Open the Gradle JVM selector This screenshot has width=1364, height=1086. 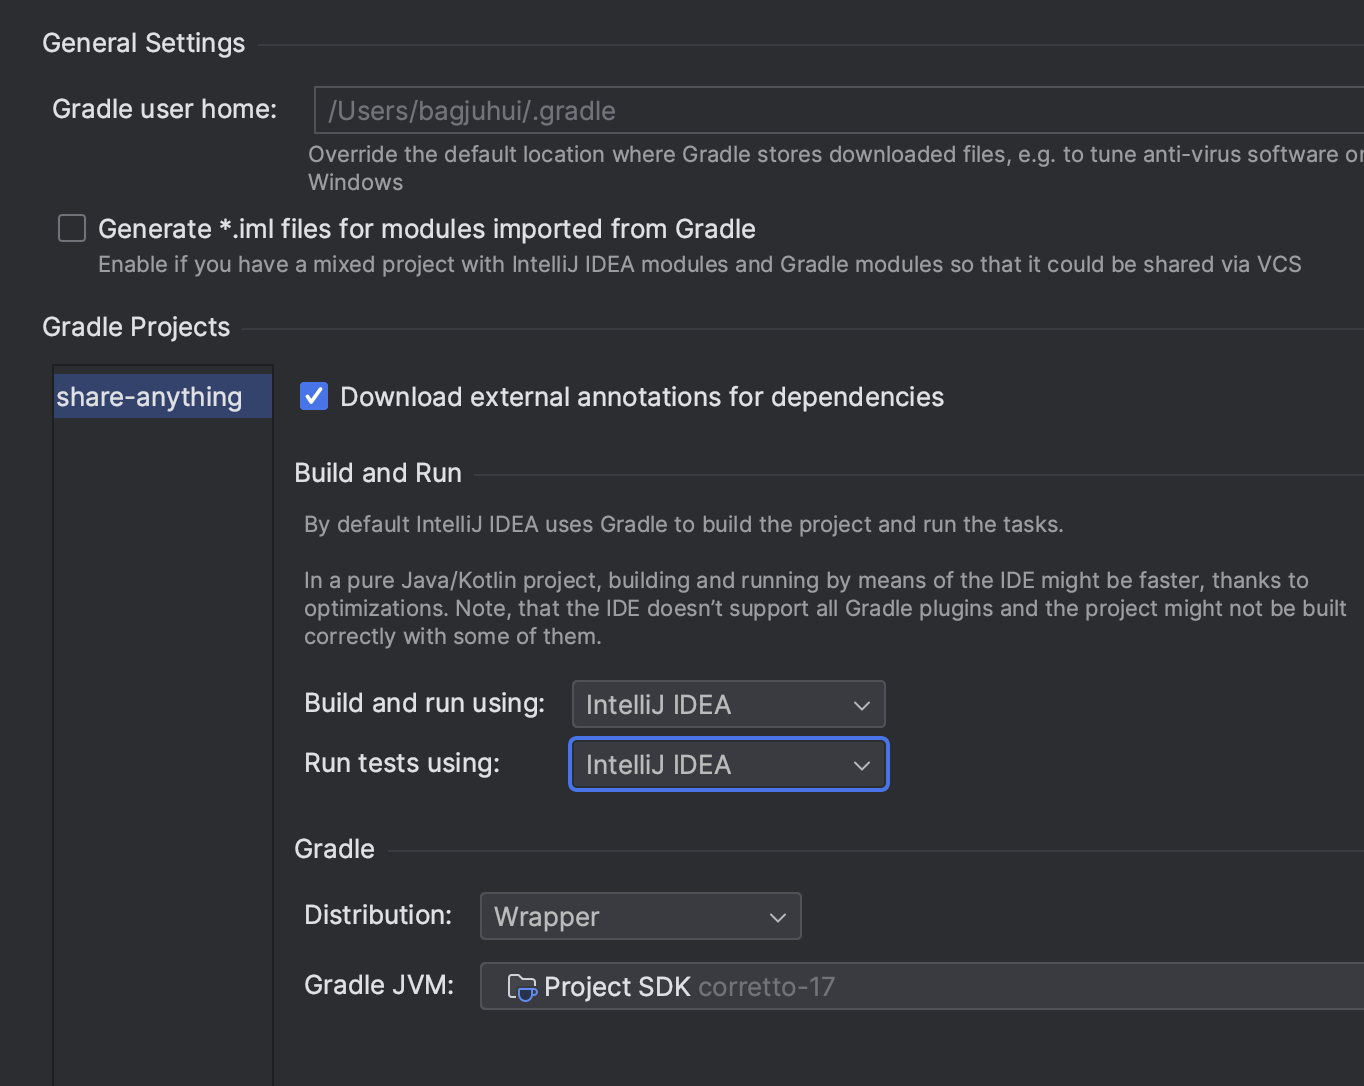(920, 987)
